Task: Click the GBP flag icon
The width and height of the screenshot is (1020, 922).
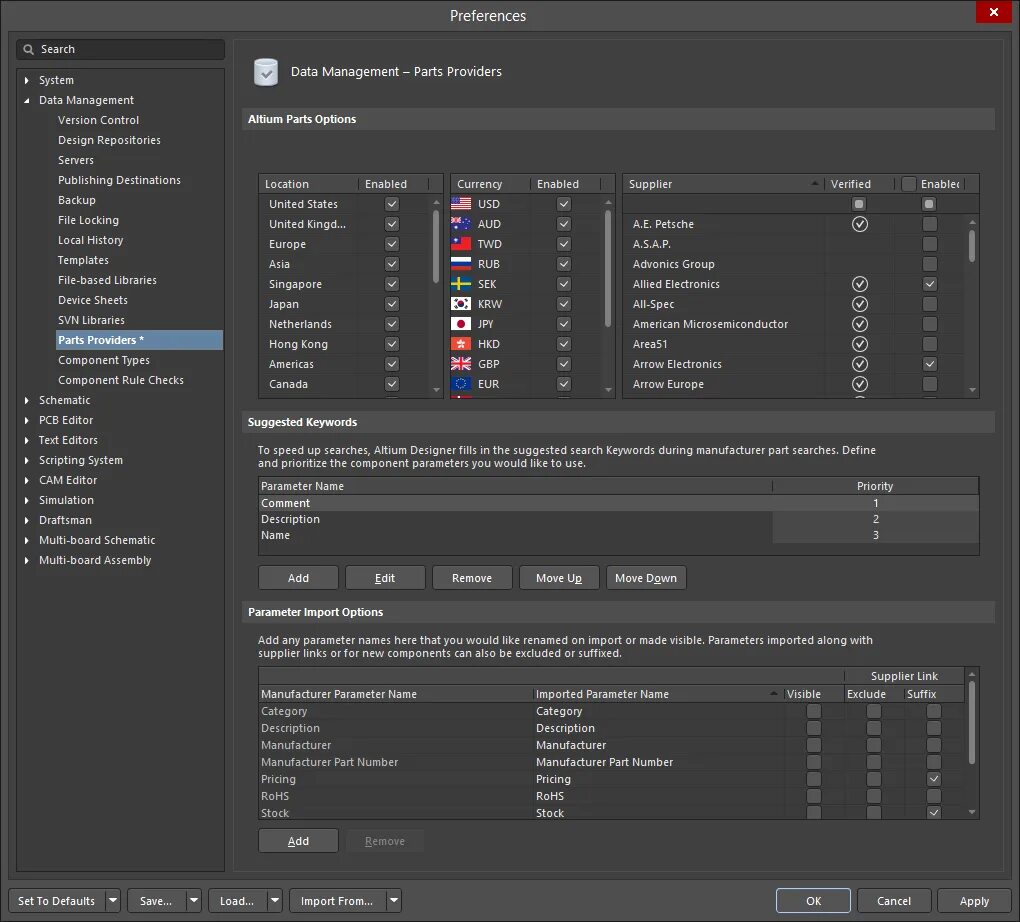Action: point(461,364)
